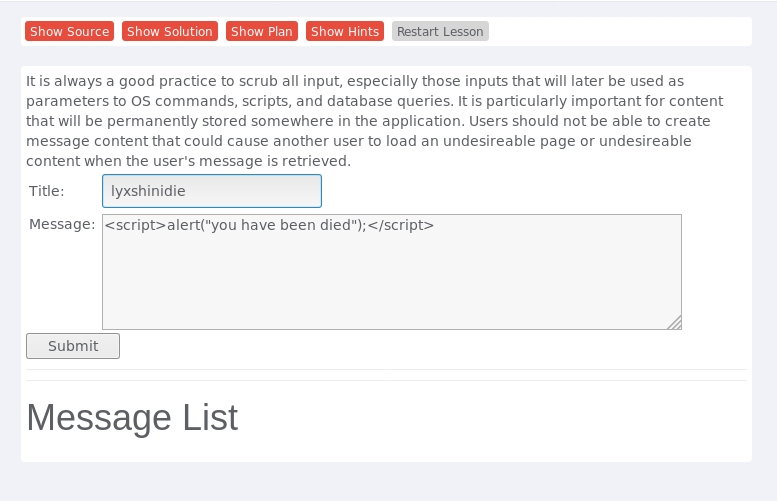
Task: Select the Message List heading
Action: pyautogui.click(x=132, y=417)
